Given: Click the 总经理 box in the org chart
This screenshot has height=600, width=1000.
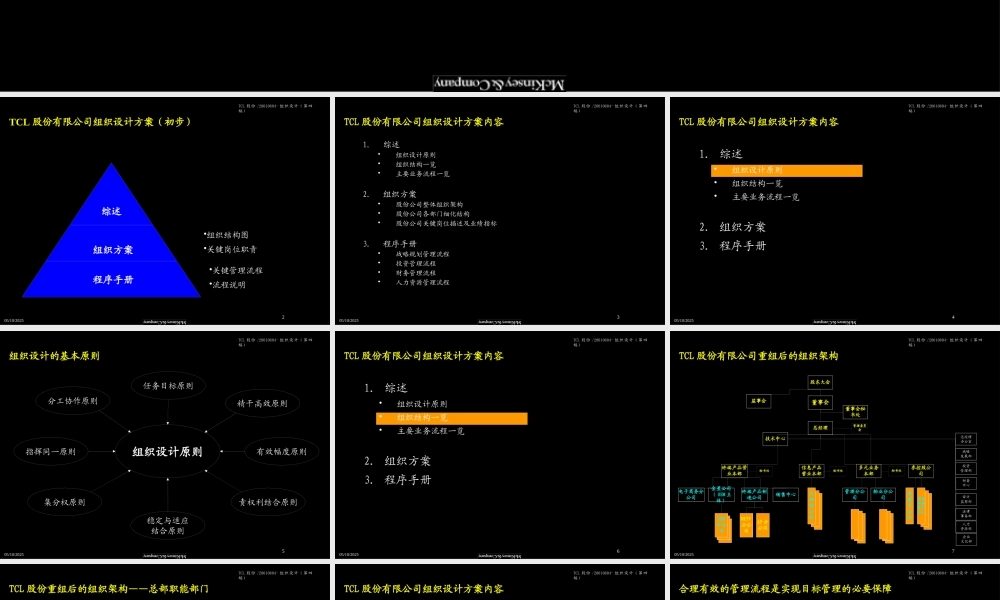Looking at the screenshot, I should pyautogui.click(x=820, y=428).
